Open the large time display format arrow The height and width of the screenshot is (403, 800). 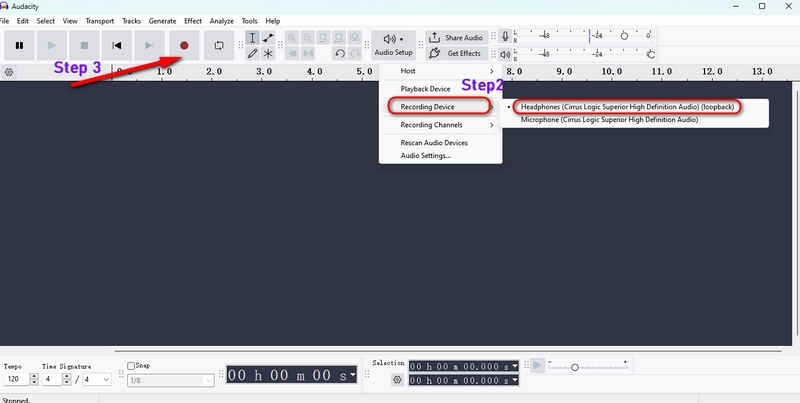point(353,375)
